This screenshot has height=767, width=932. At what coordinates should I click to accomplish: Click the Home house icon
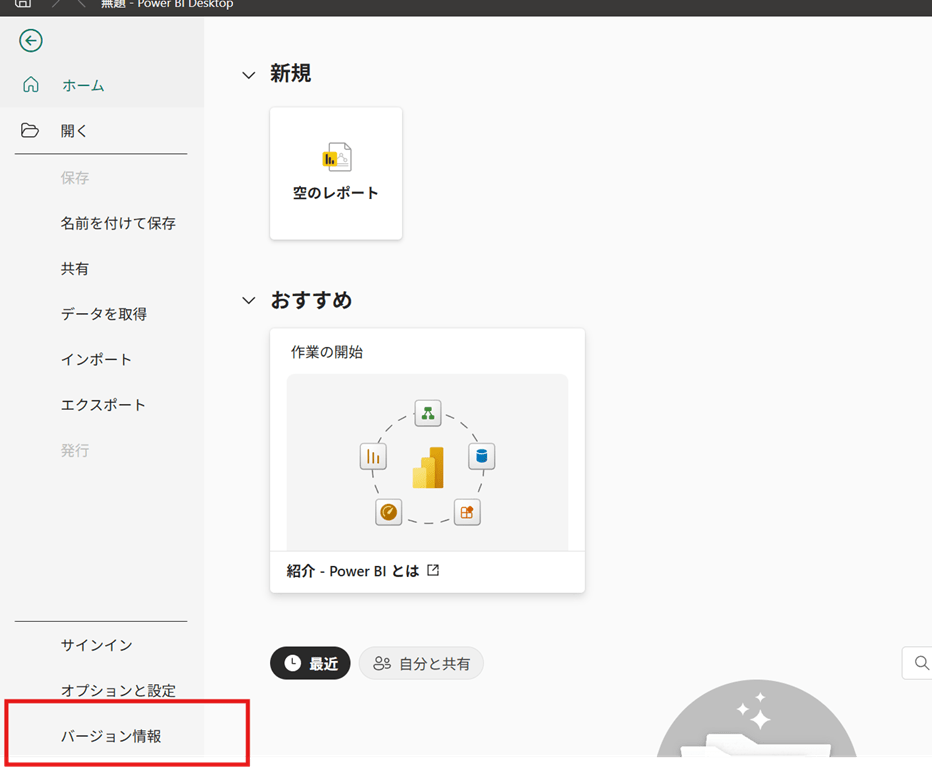[31, 85]
